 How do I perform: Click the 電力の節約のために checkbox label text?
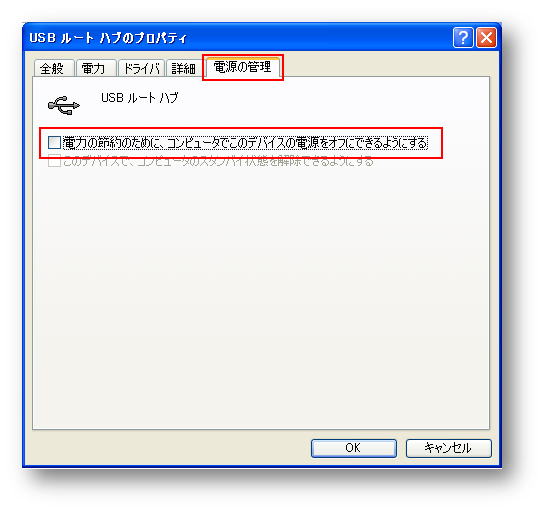pos(245,143)
